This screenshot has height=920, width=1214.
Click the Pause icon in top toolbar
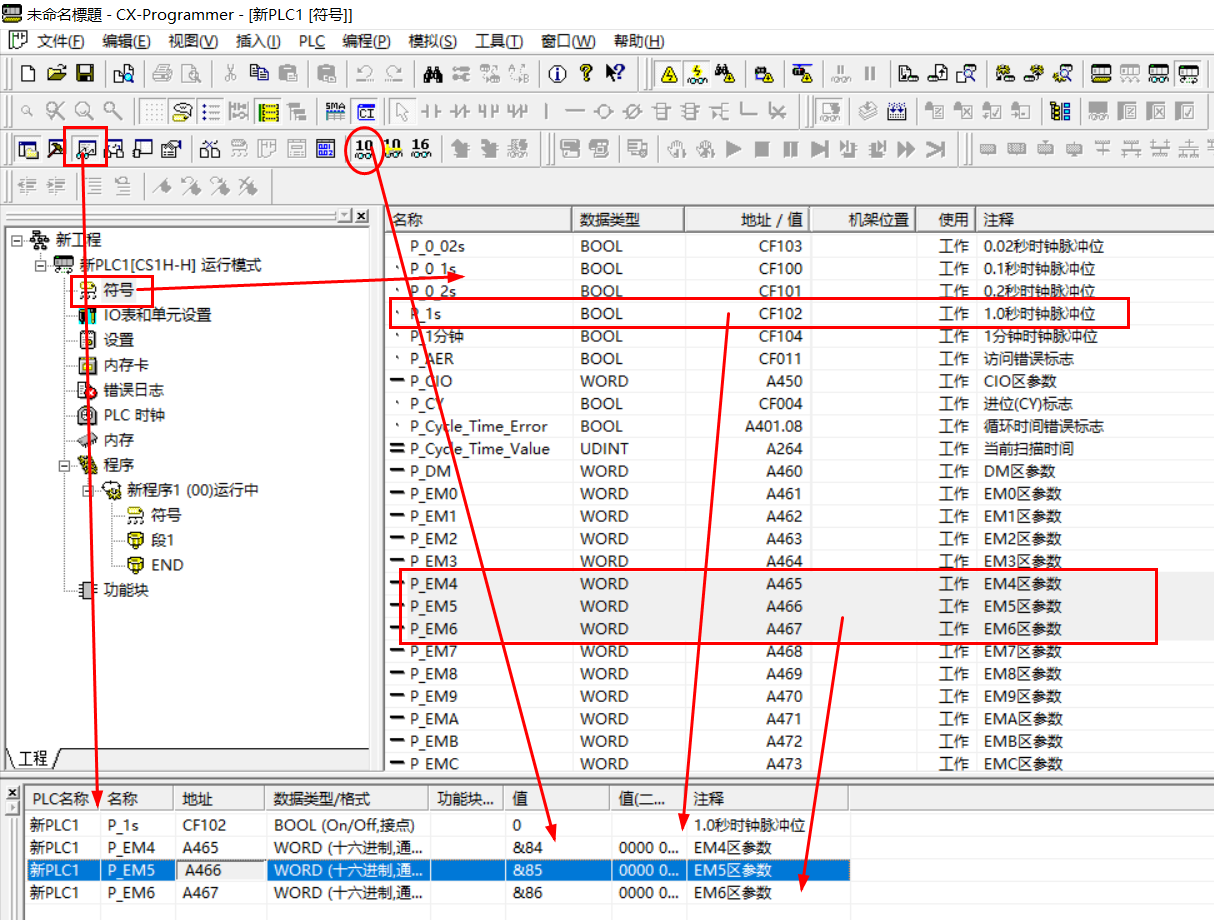[x=869, y=73]
